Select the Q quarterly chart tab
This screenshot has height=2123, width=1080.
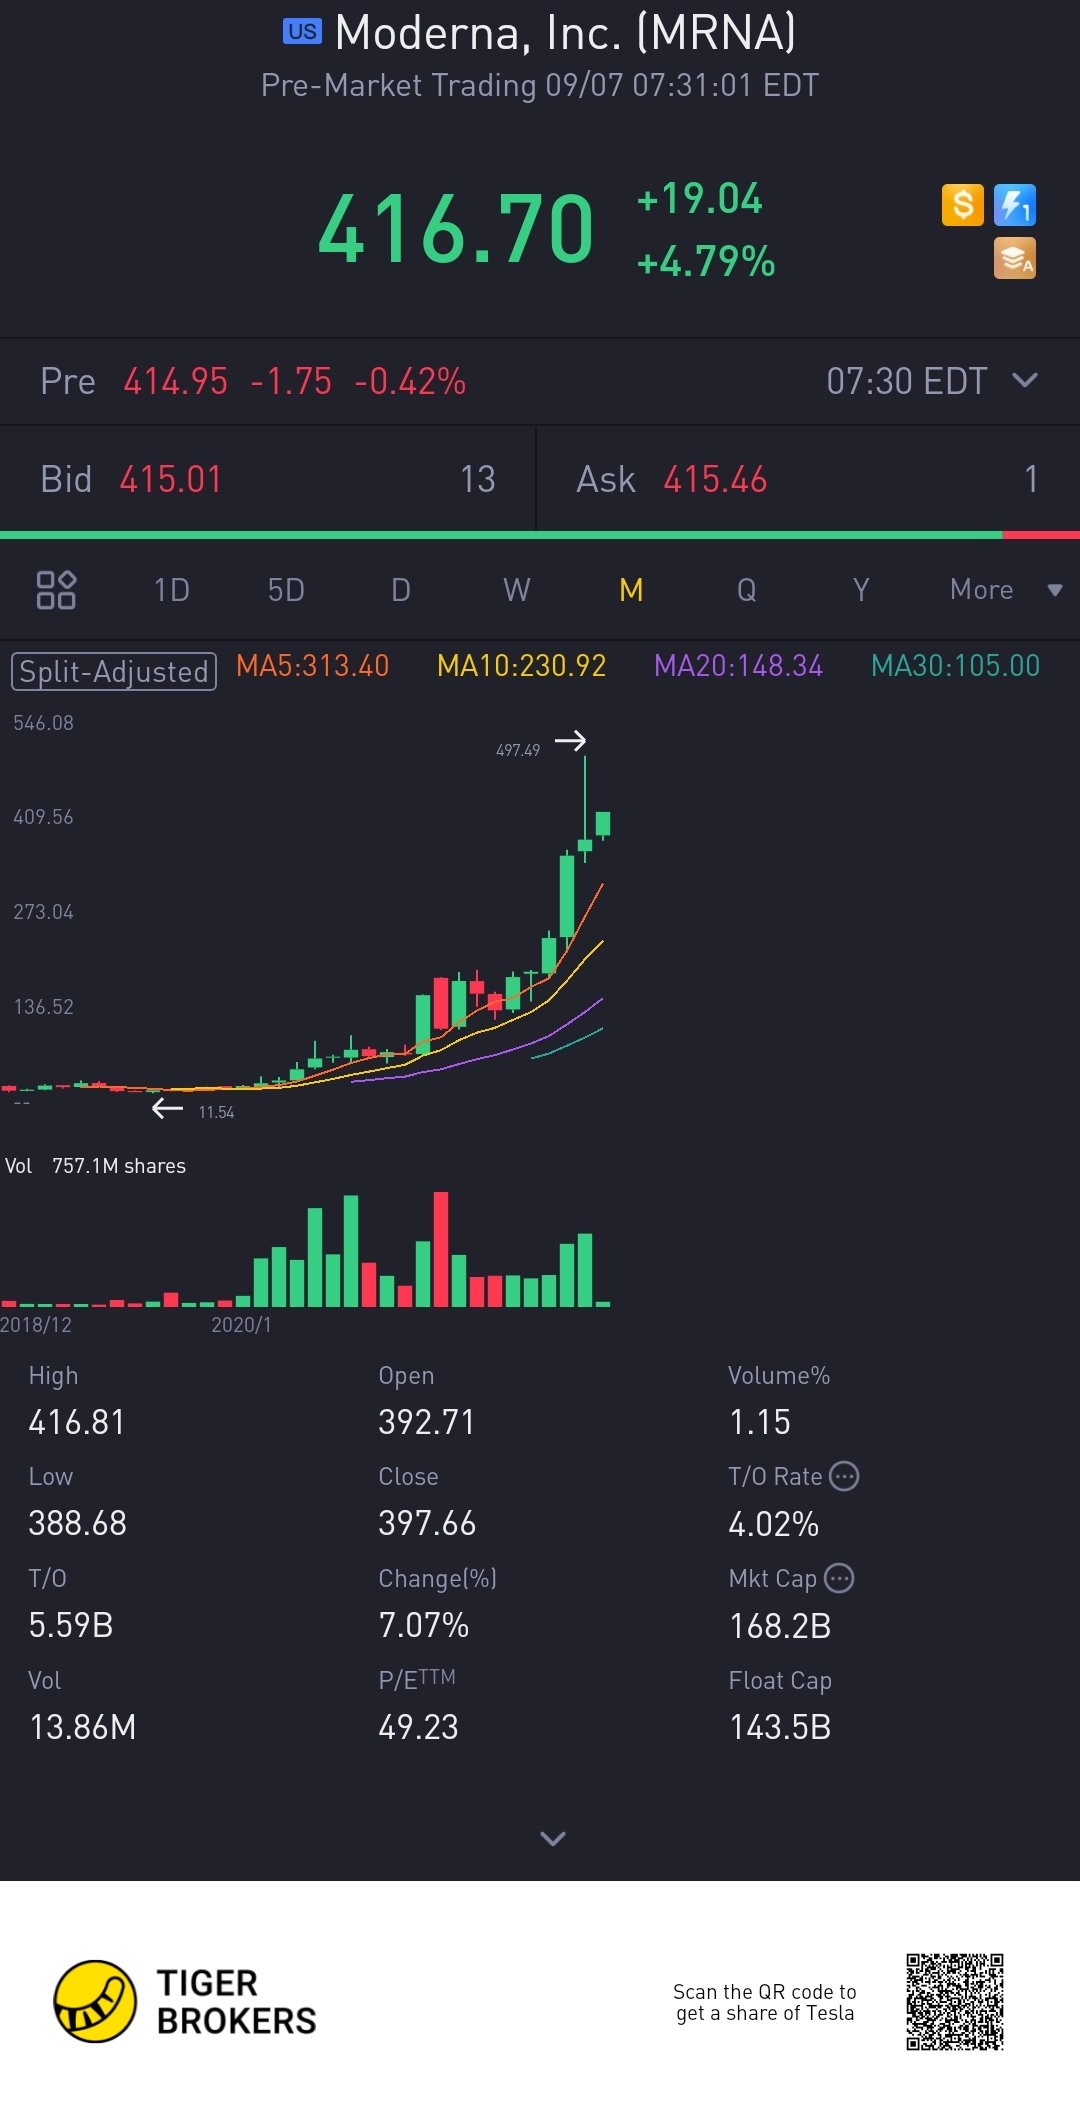[746, 590]
